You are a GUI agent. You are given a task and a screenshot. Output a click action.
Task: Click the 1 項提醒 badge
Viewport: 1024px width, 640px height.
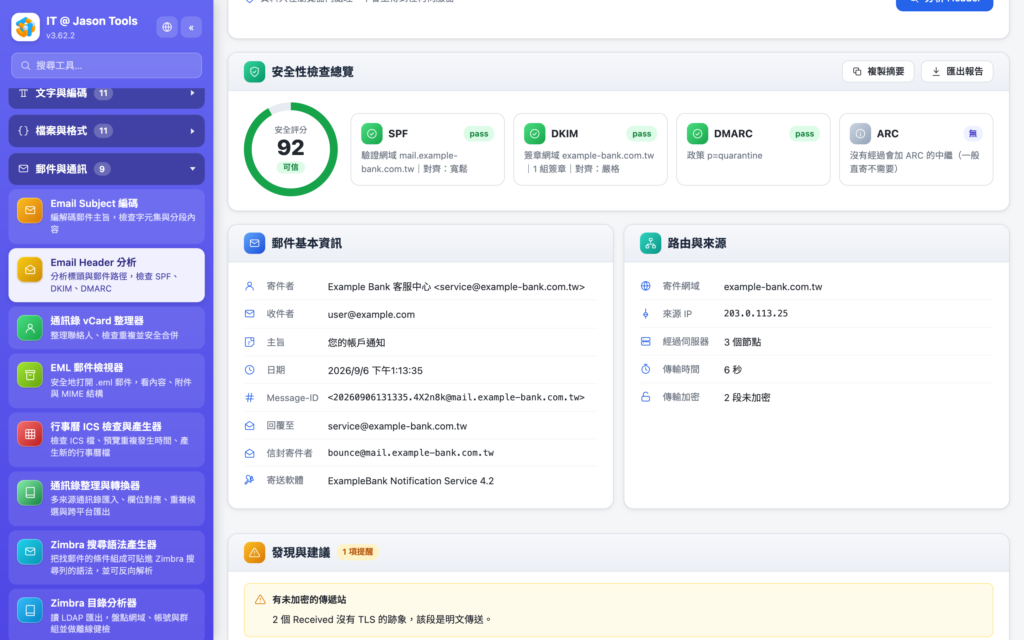(358, 552)
